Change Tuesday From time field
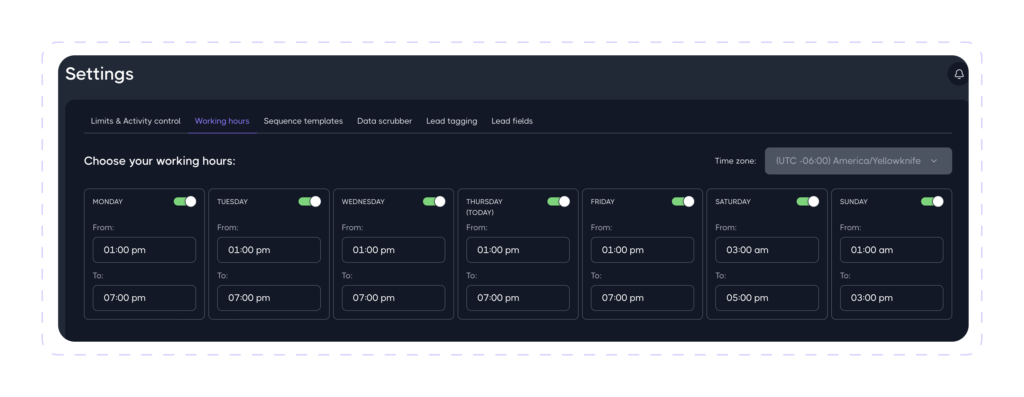 point(269,250)
